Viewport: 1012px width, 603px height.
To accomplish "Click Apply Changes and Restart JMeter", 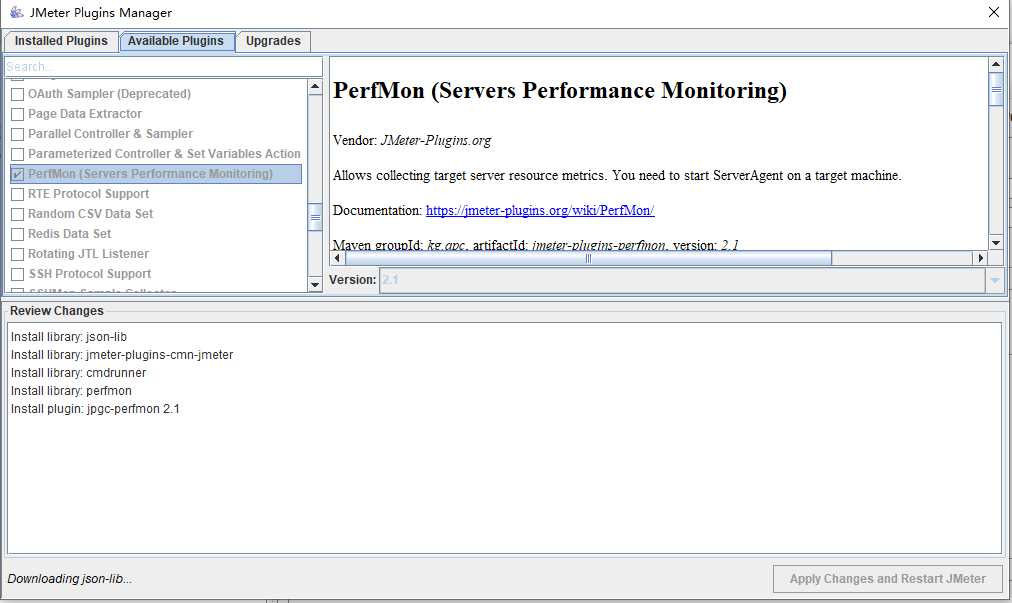I will click(x=887, y=579).
